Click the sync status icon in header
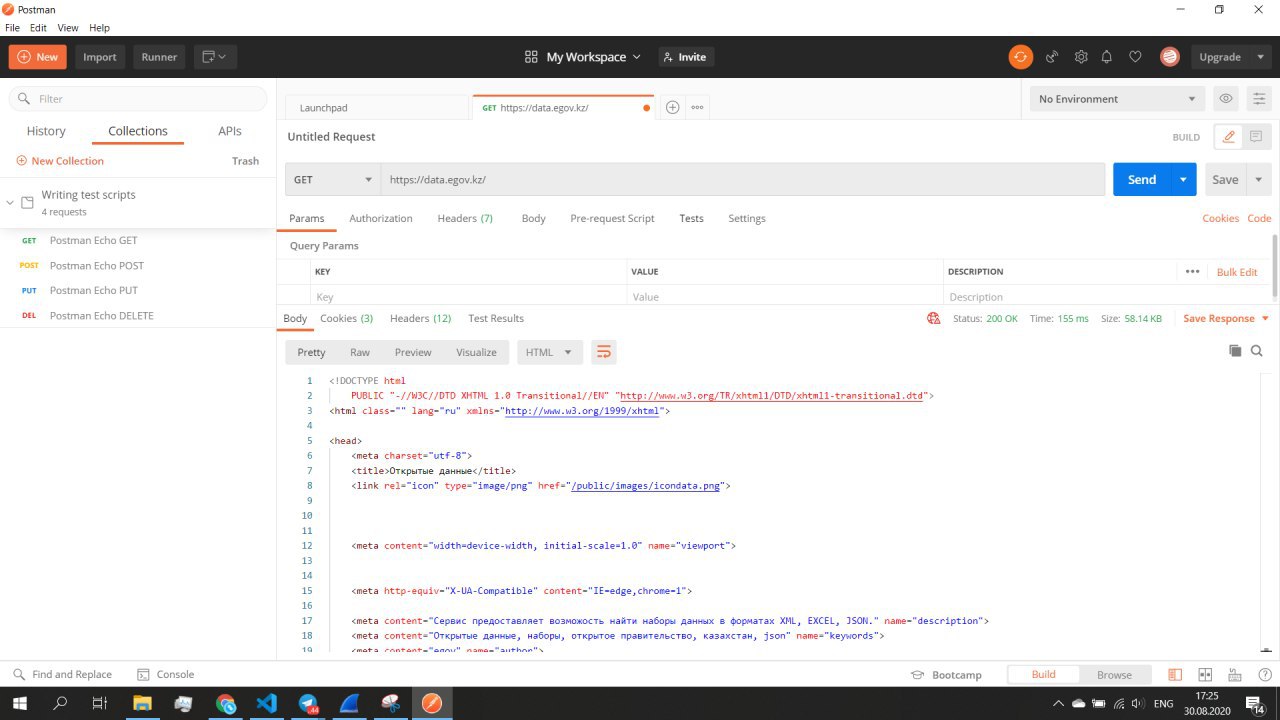Screen dimensions: 1280x720 pyautogui.click(x=1020, y=57)
